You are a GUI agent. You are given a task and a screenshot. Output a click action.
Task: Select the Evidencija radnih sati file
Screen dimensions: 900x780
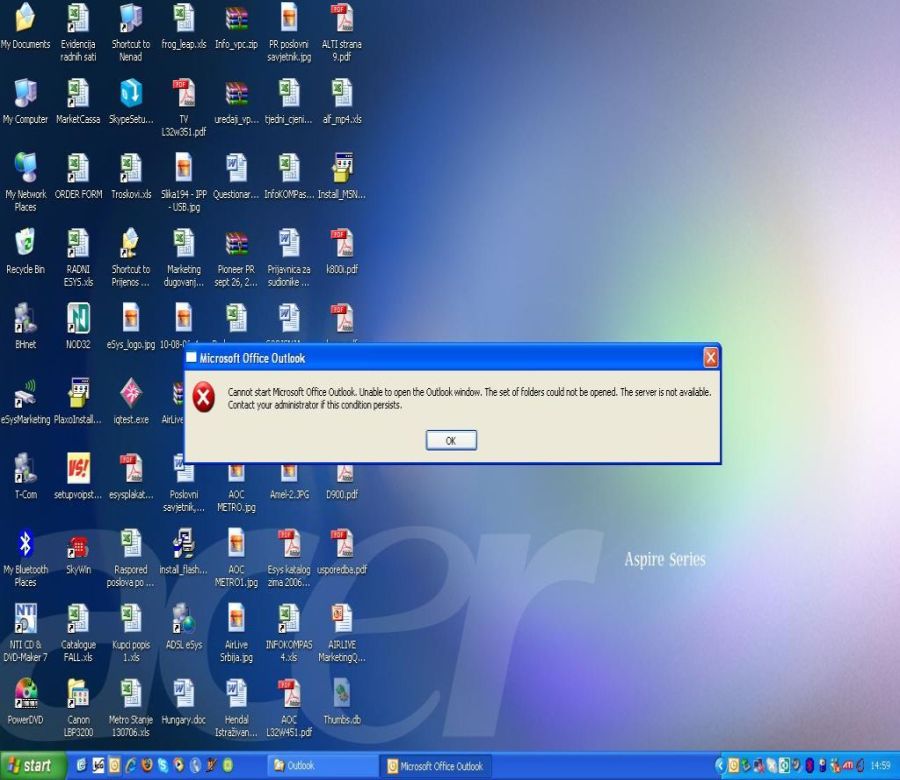[x=78, y=32]
